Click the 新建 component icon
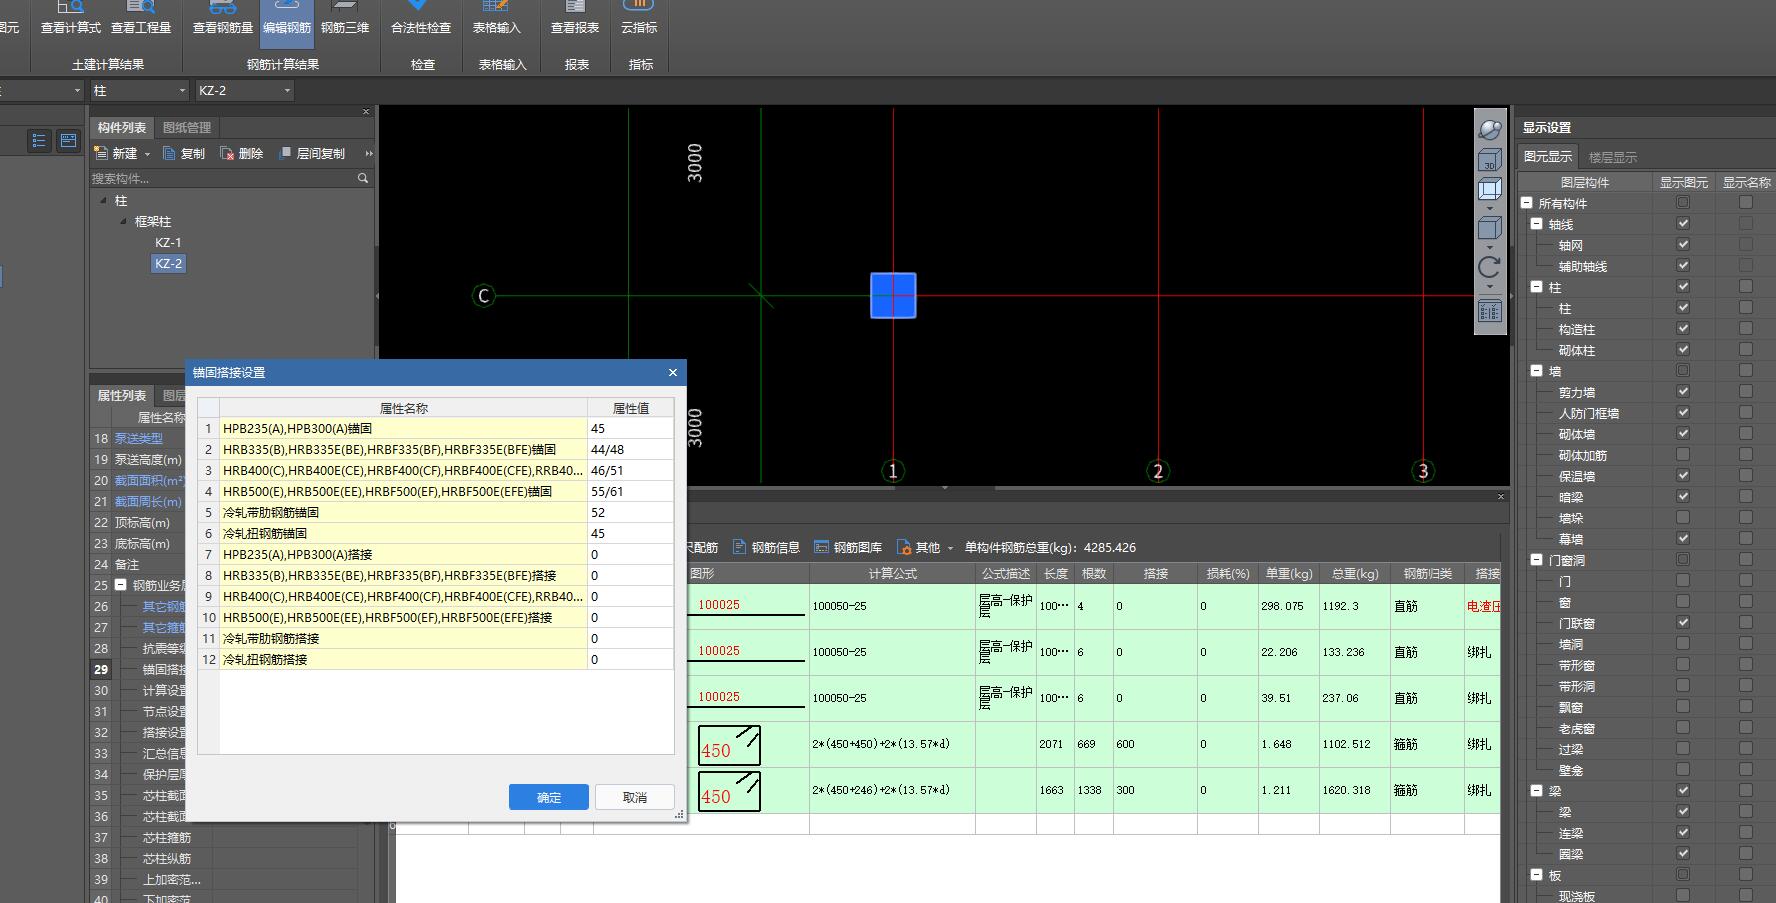This screenshot has height=903, width=1776. tap(101, 153)
